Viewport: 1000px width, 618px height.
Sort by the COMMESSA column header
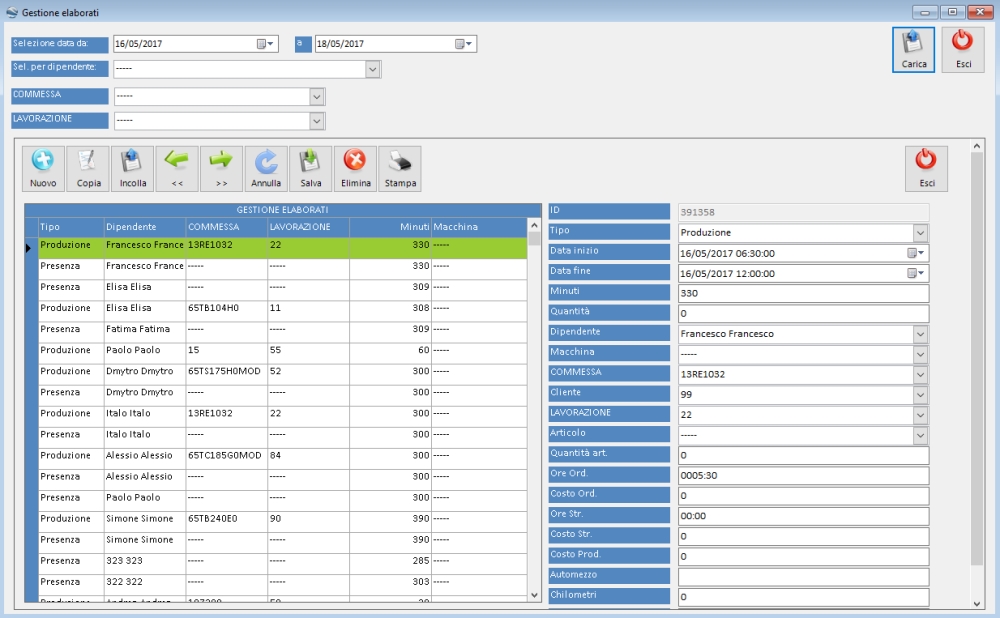pos(226,227)
